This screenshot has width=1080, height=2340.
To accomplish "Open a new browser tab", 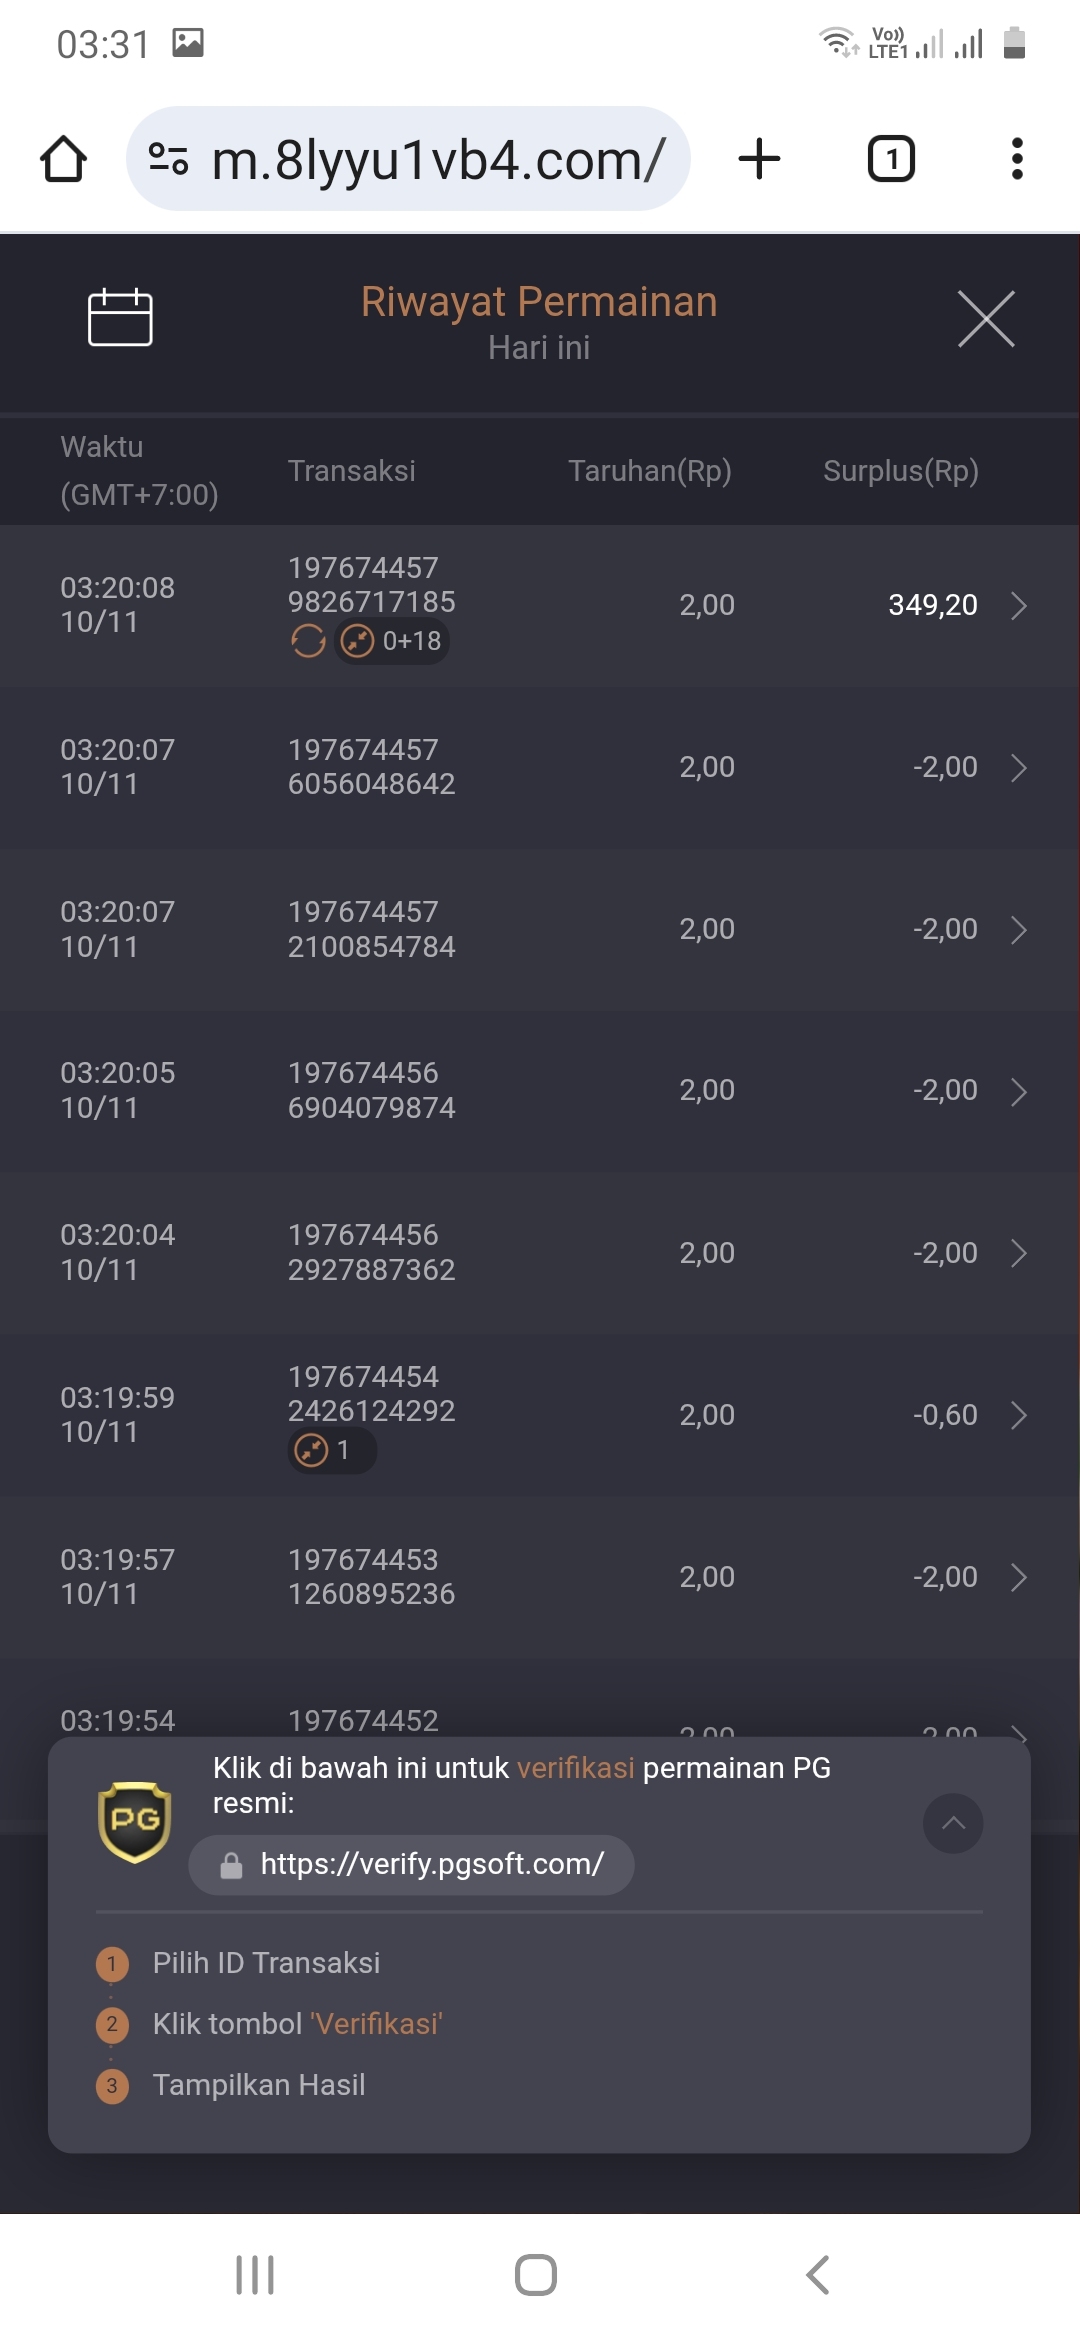I will pos(759,159).
